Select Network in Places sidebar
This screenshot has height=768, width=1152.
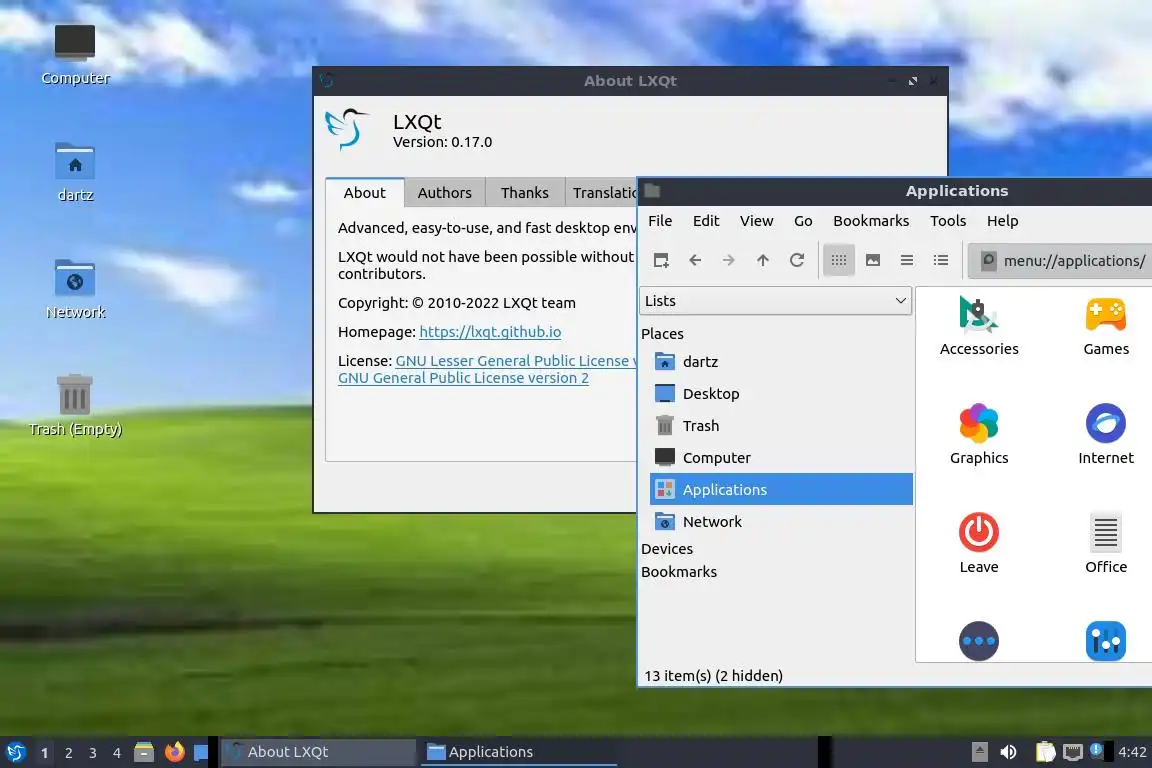(x=781, y=521)
